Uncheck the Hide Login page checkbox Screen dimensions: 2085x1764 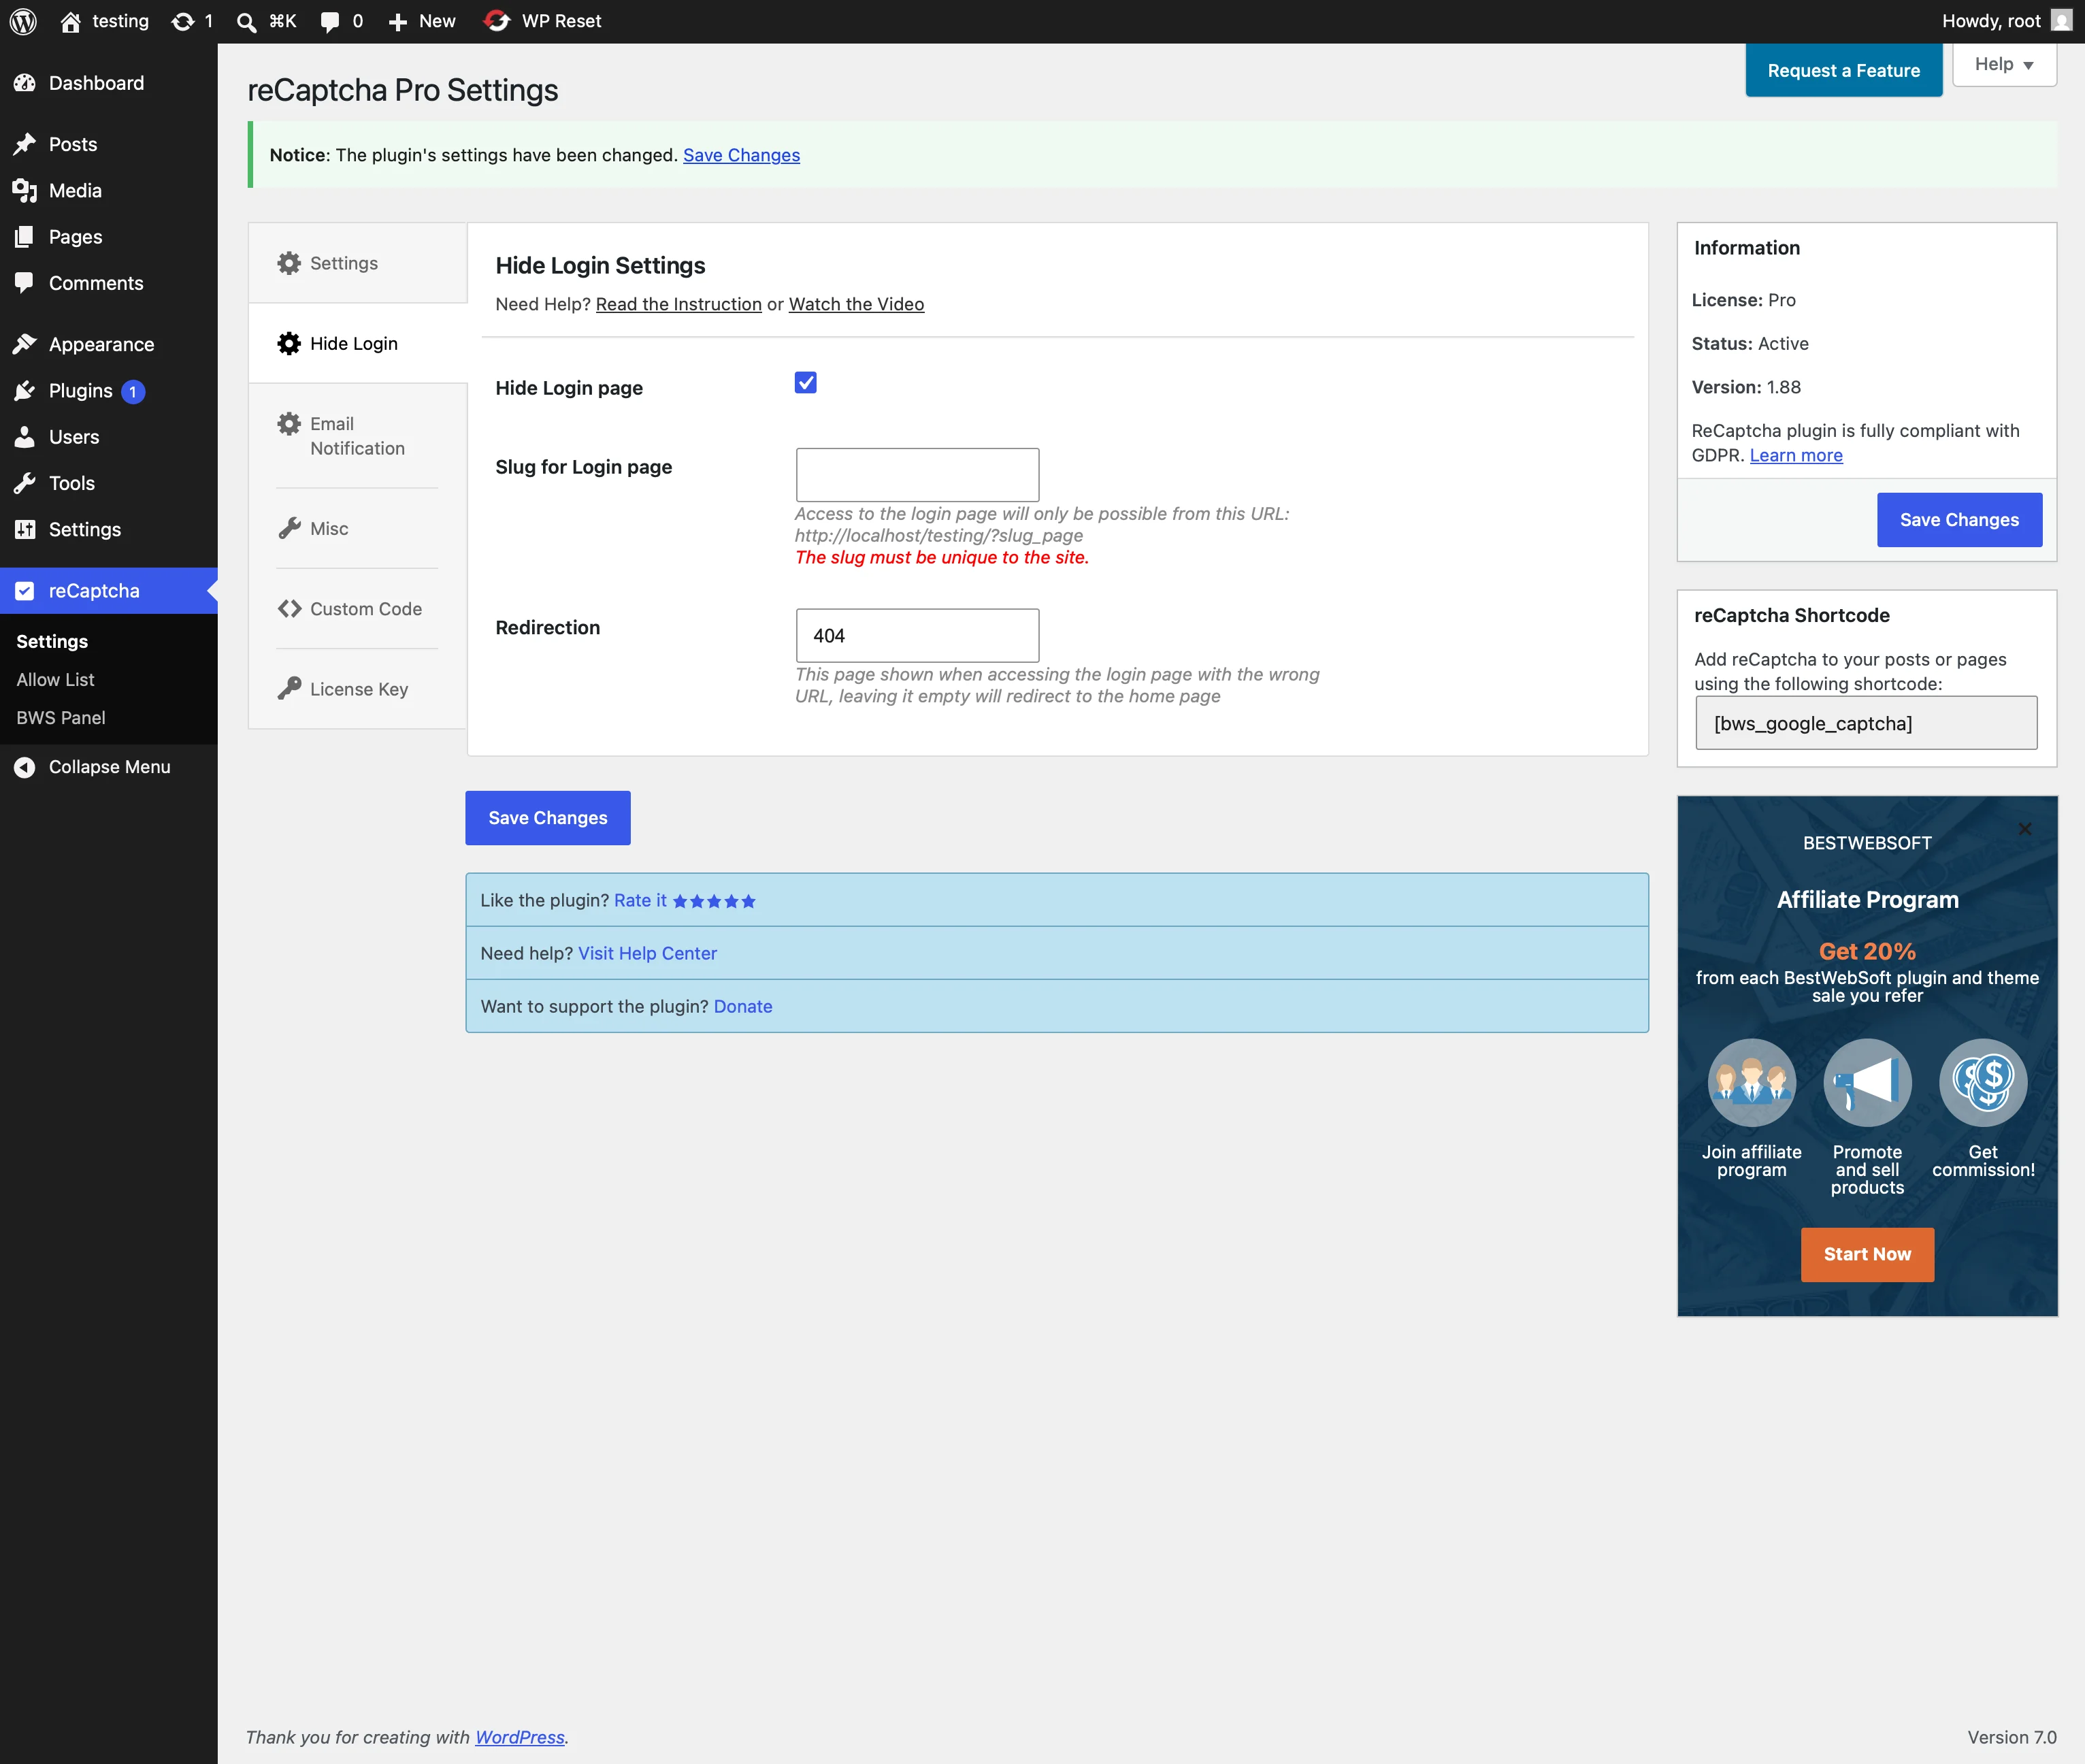(x=806, y=383)
